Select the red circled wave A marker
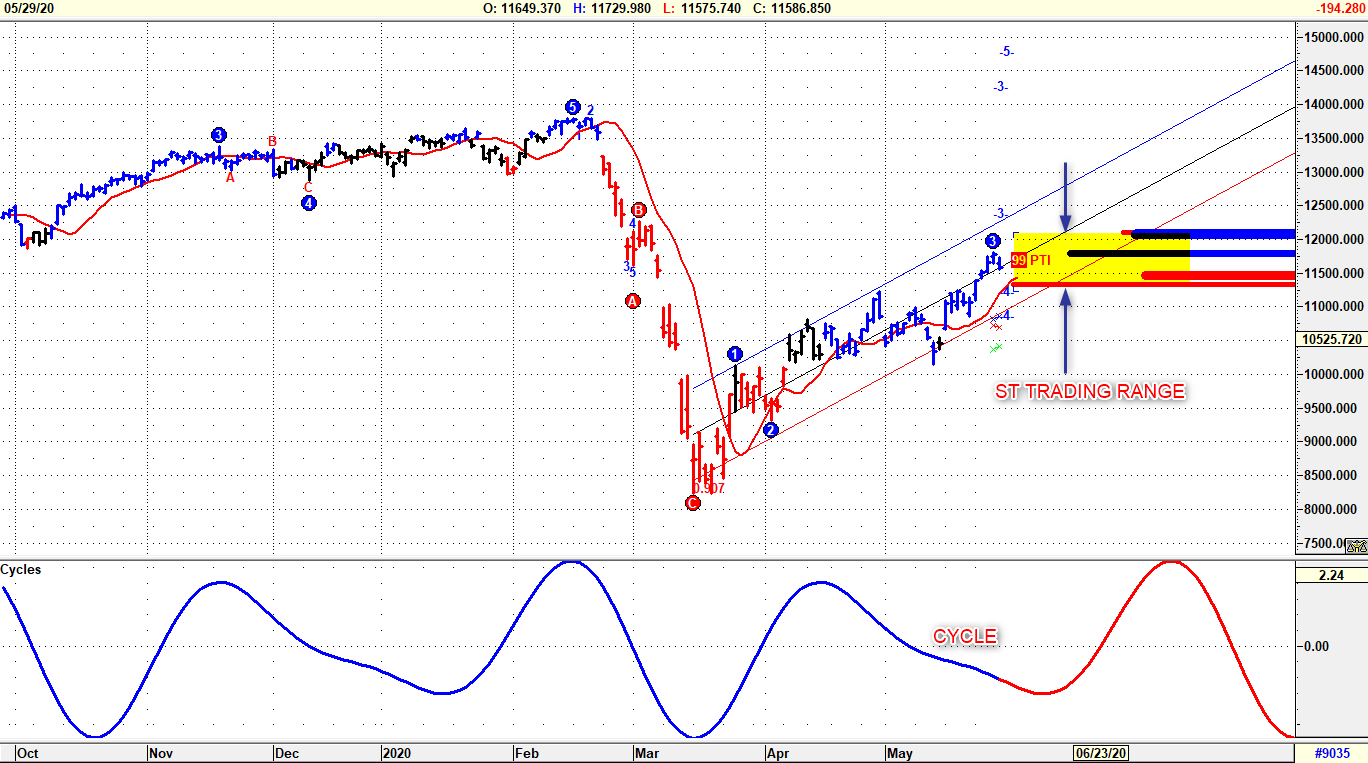1368x763 pixels. [x=632, y=301]
